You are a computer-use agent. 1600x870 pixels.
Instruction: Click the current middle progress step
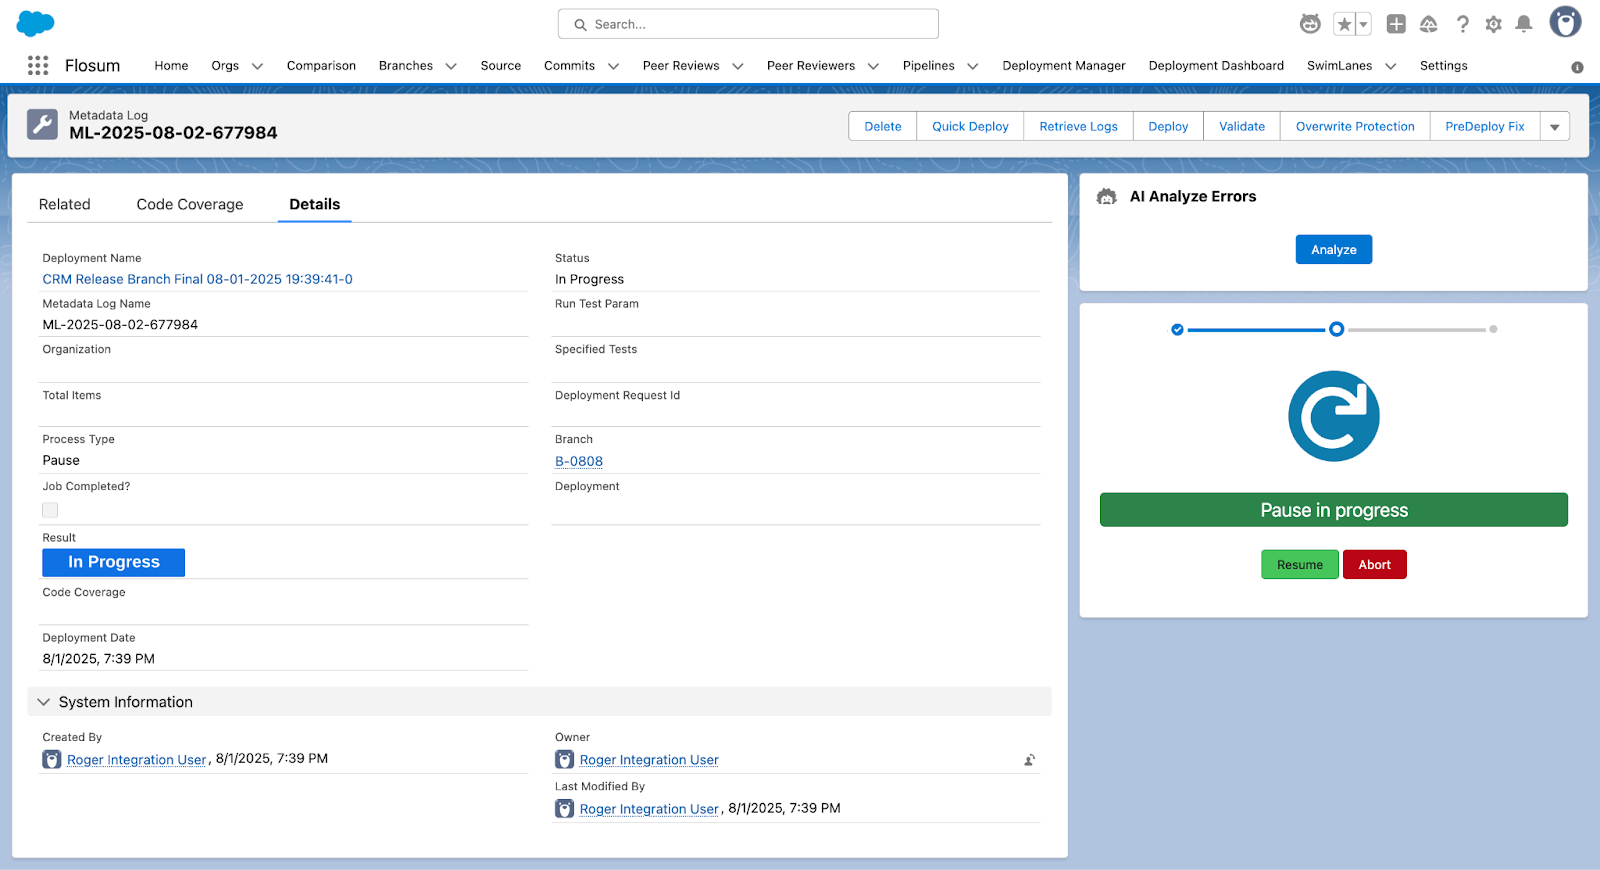(1336, 329)
